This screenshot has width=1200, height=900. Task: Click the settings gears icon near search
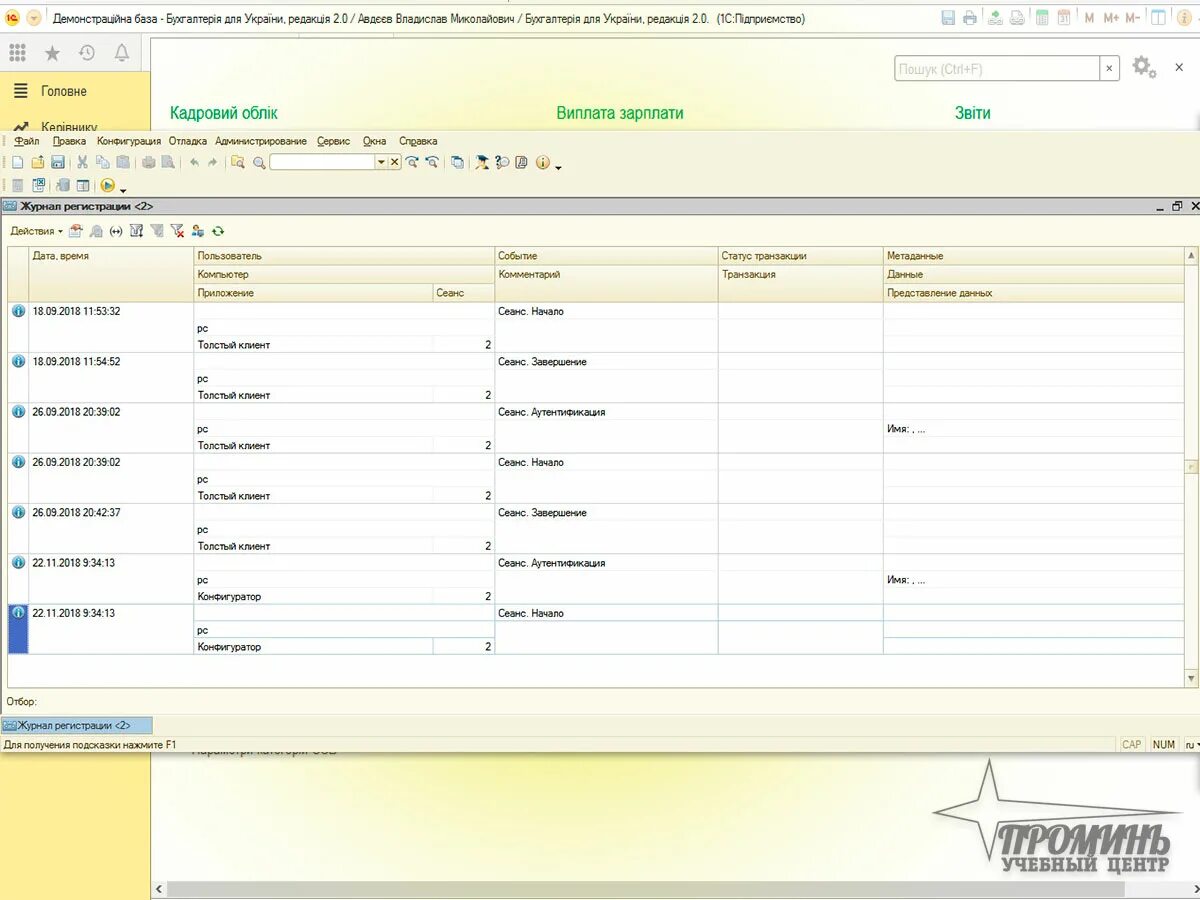click(x=1144, y=67)
